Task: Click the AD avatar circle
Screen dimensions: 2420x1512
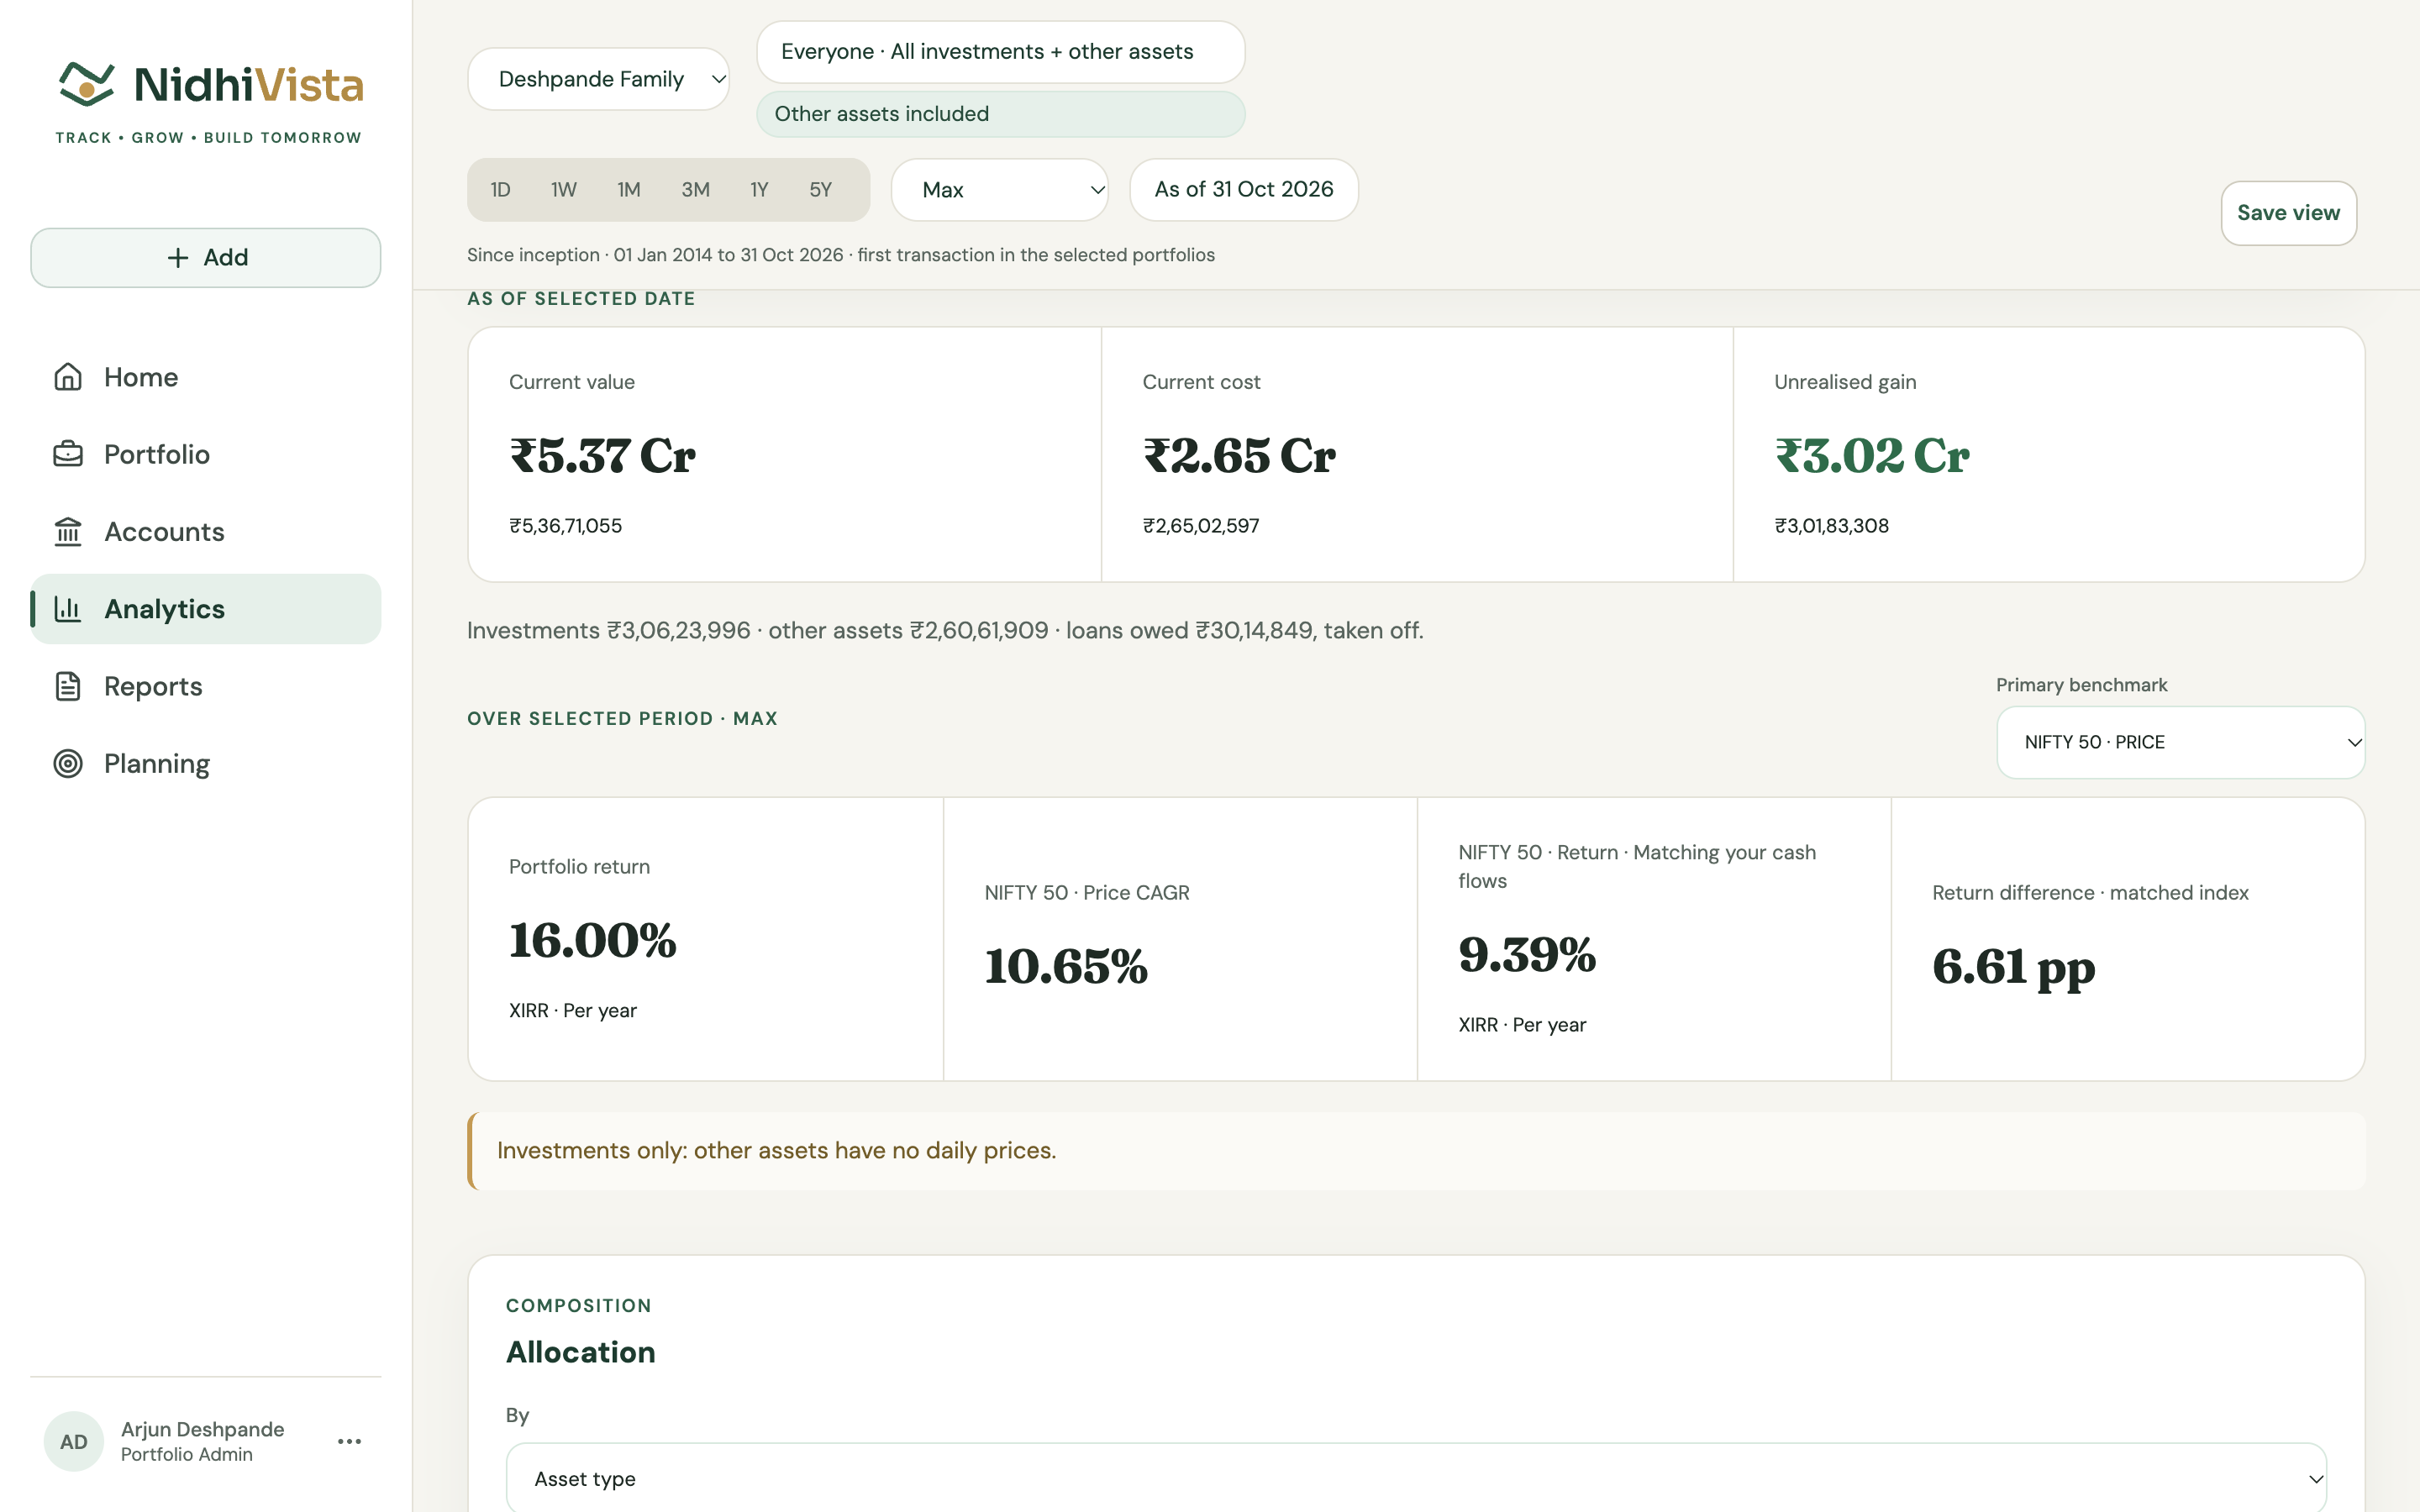Action: [x=74, y=1441]
